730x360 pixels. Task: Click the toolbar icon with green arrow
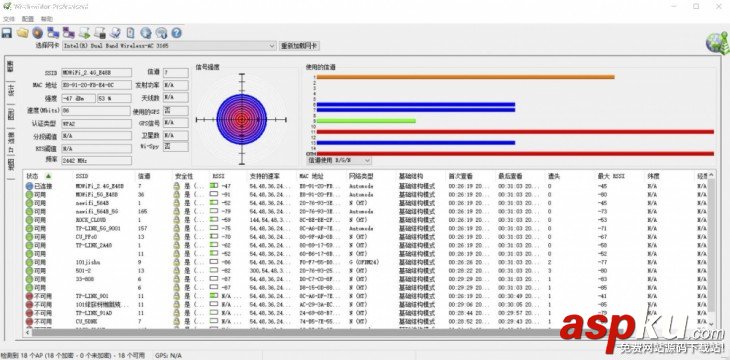84,33
